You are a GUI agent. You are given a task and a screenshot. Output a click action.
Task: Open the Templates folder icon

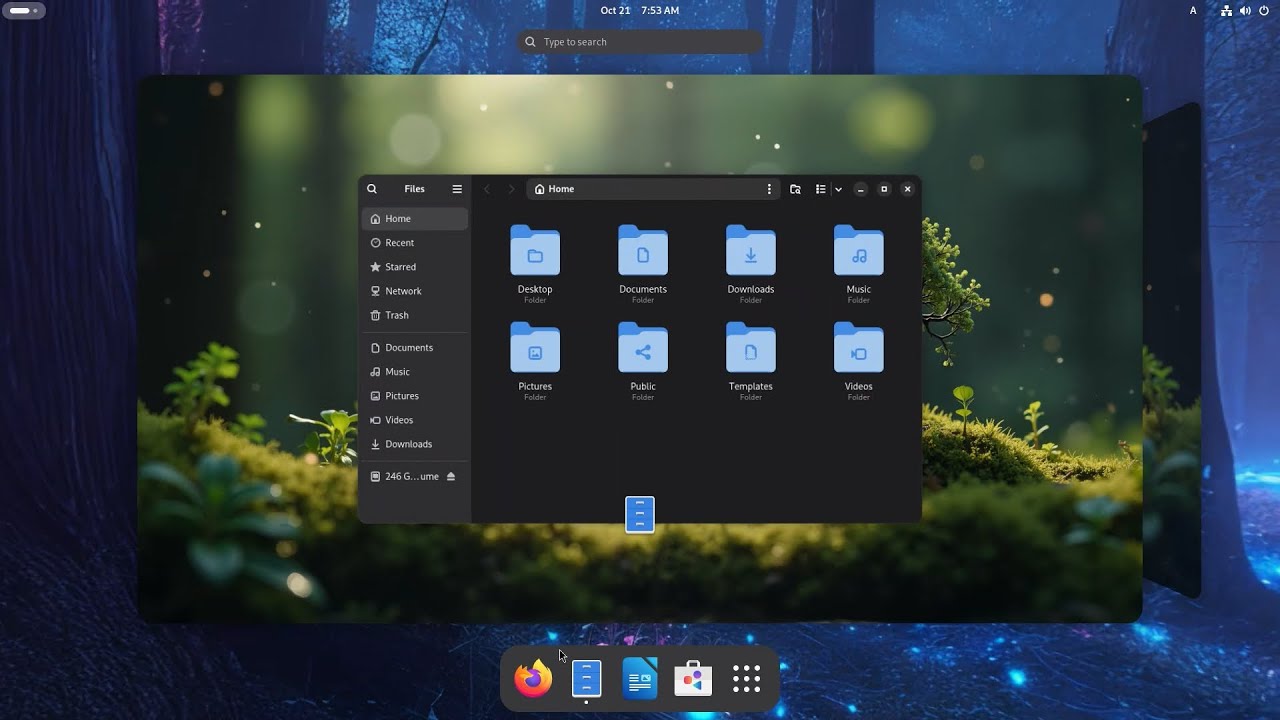click(x=751, y=347)
